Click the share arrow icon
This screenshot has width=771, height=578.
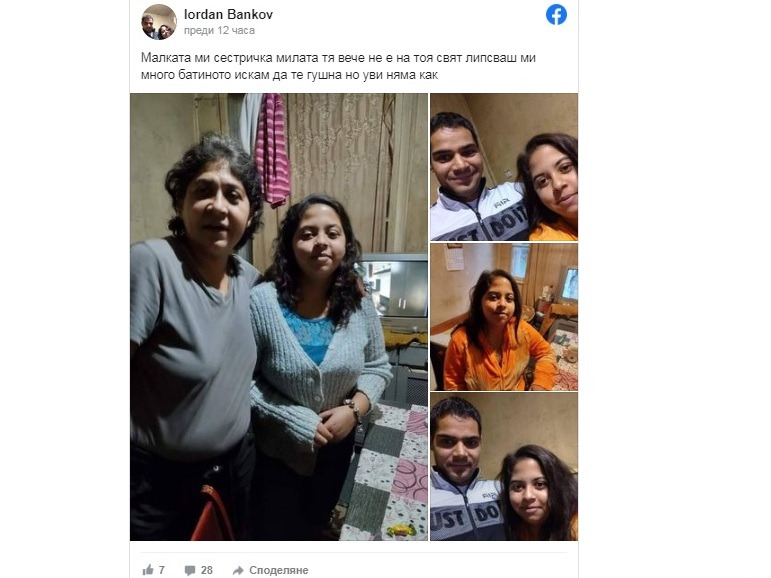pos(238,570)
